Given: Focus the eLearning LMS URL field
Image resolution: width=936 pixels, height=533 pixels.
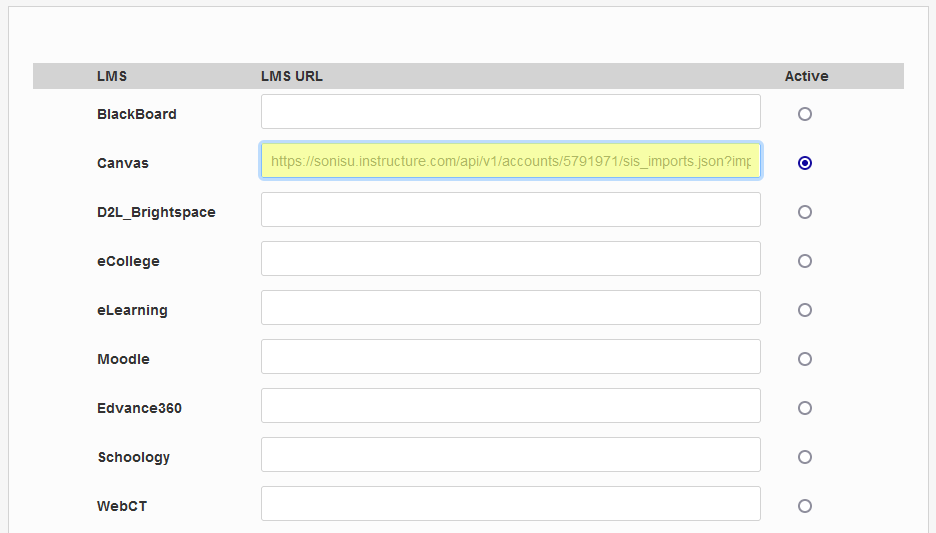Looking at the screenshot, I should (510, 307).
